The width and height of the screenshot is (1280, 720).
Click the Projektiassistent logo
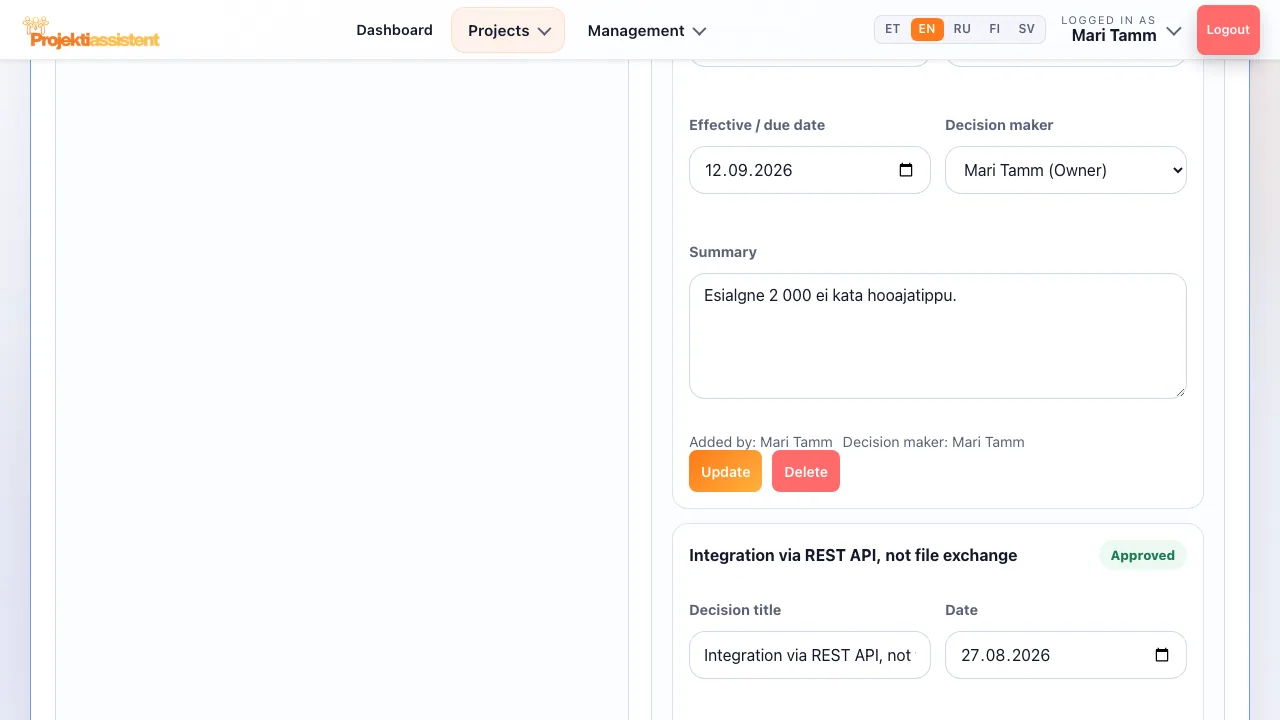pos(91,32)
